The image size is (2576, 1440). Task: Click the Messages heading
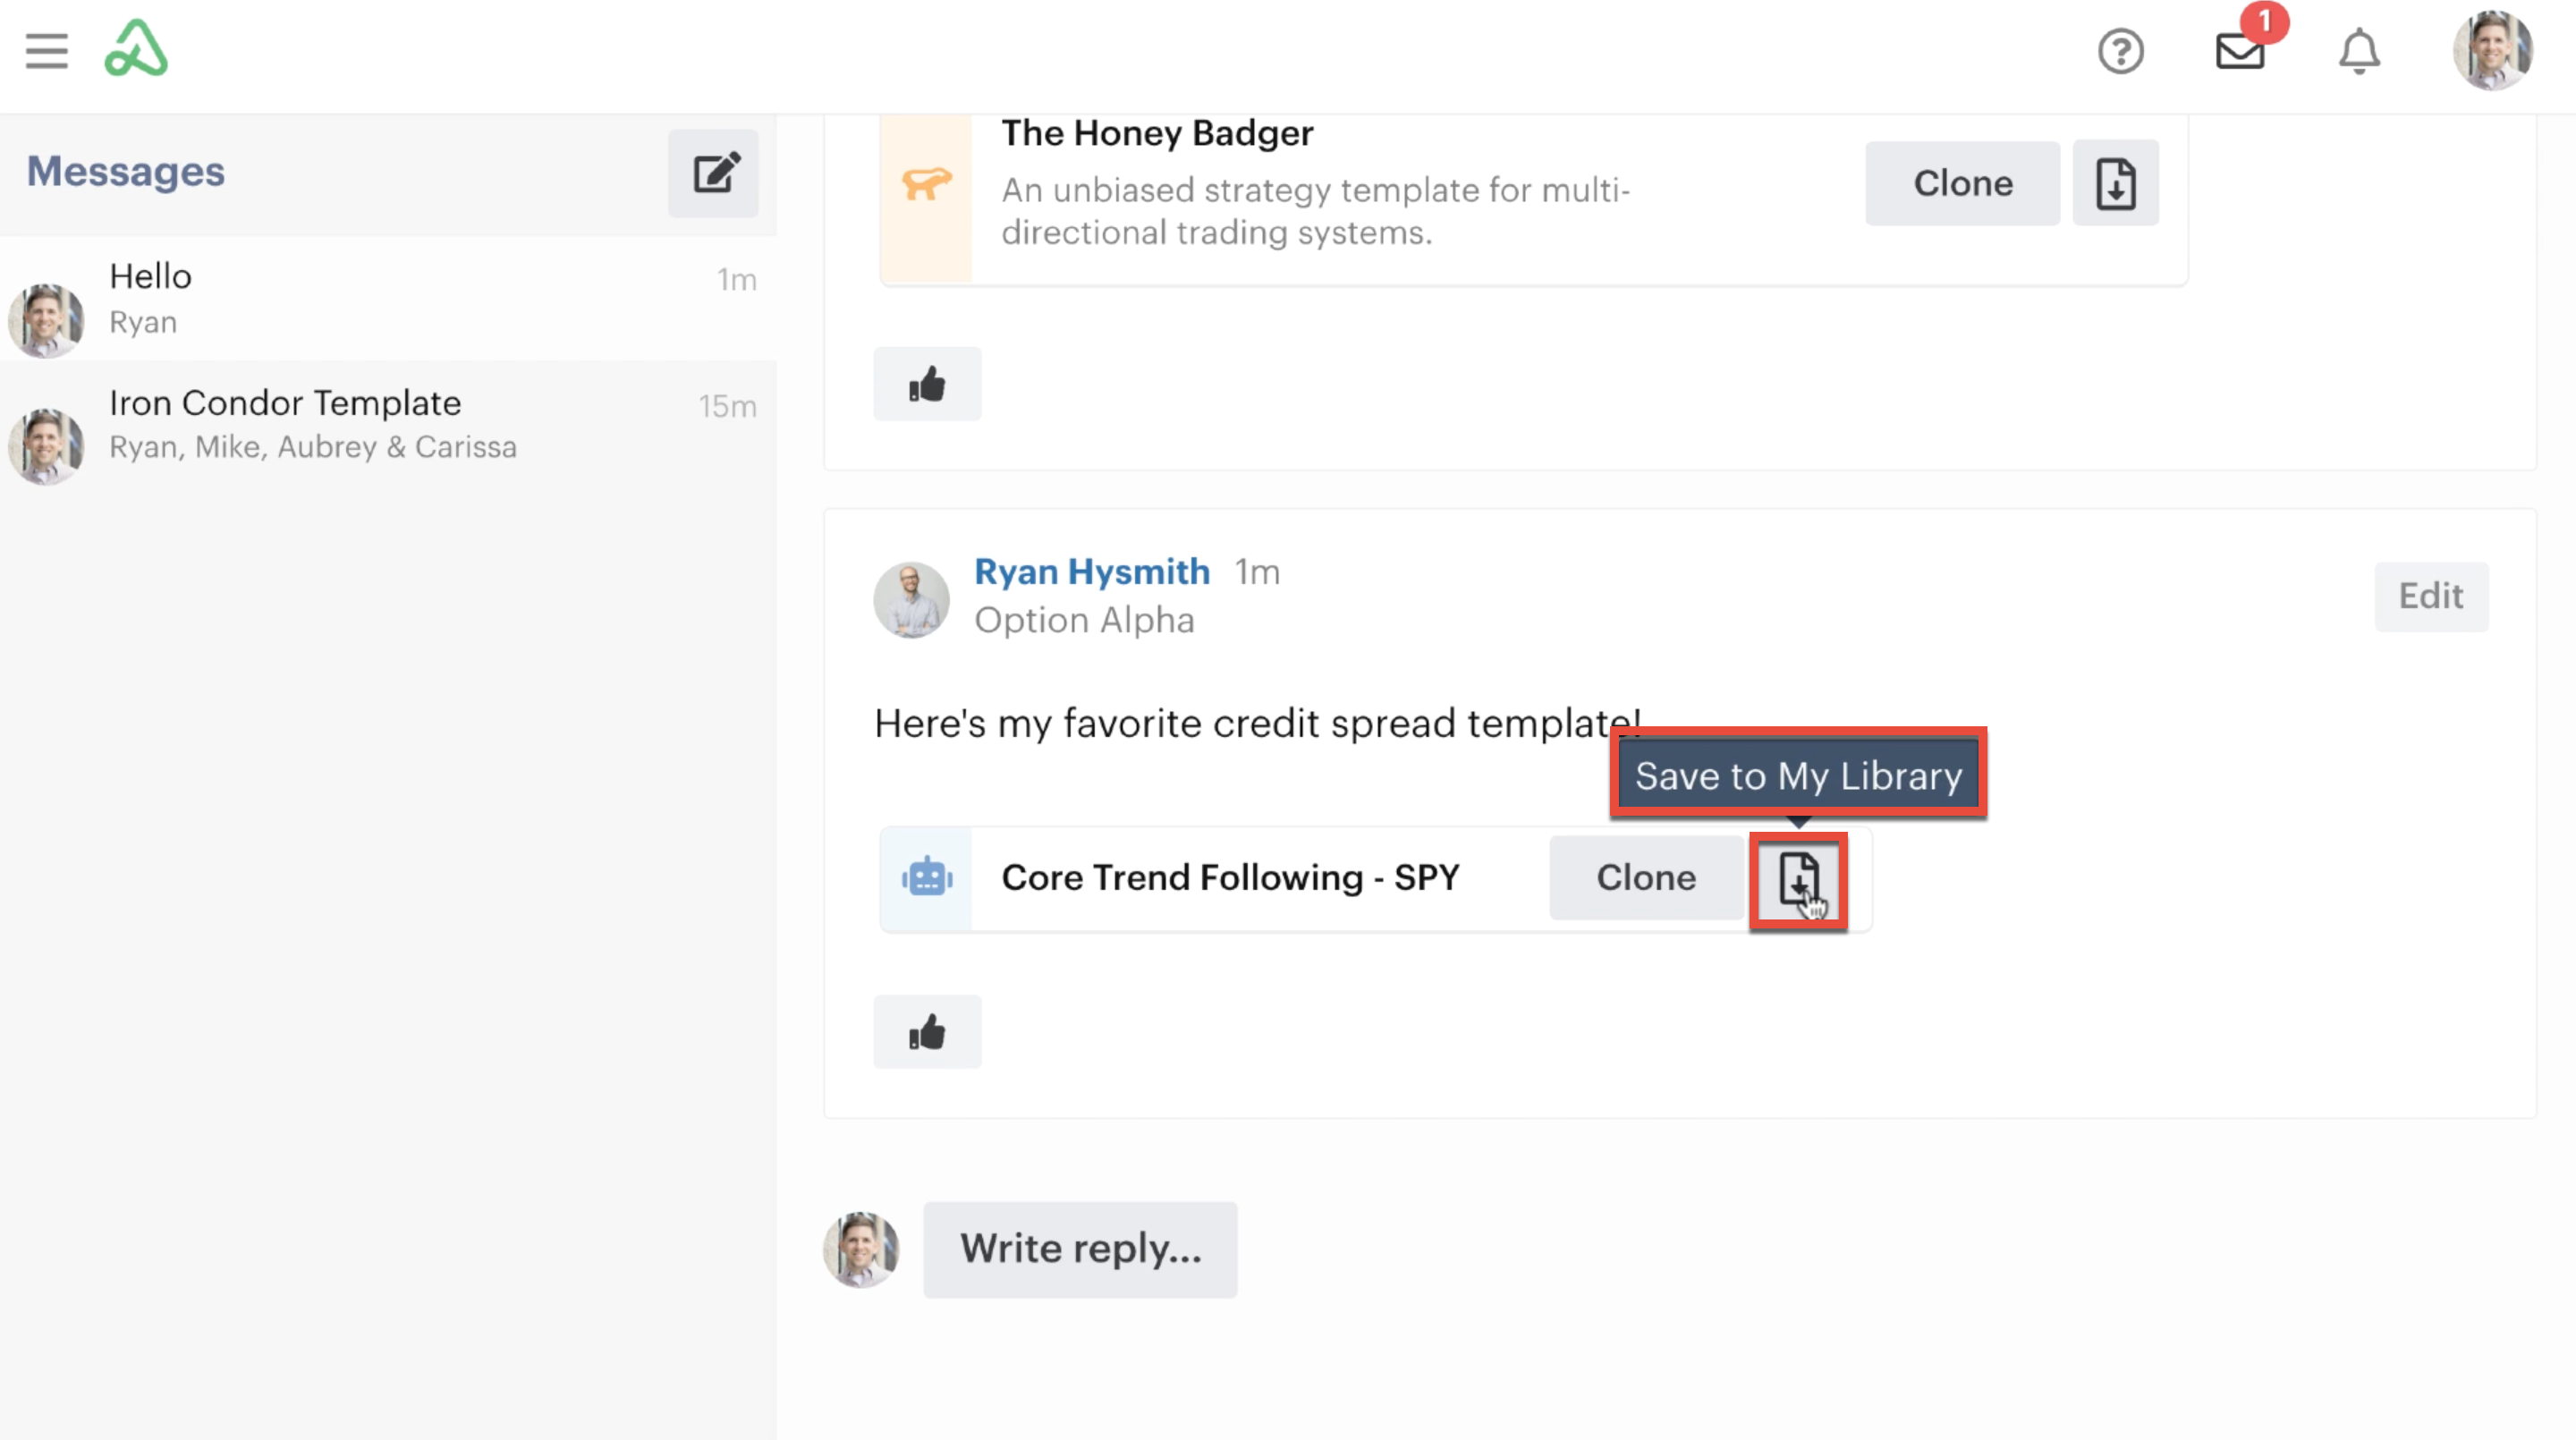point(126,171)
